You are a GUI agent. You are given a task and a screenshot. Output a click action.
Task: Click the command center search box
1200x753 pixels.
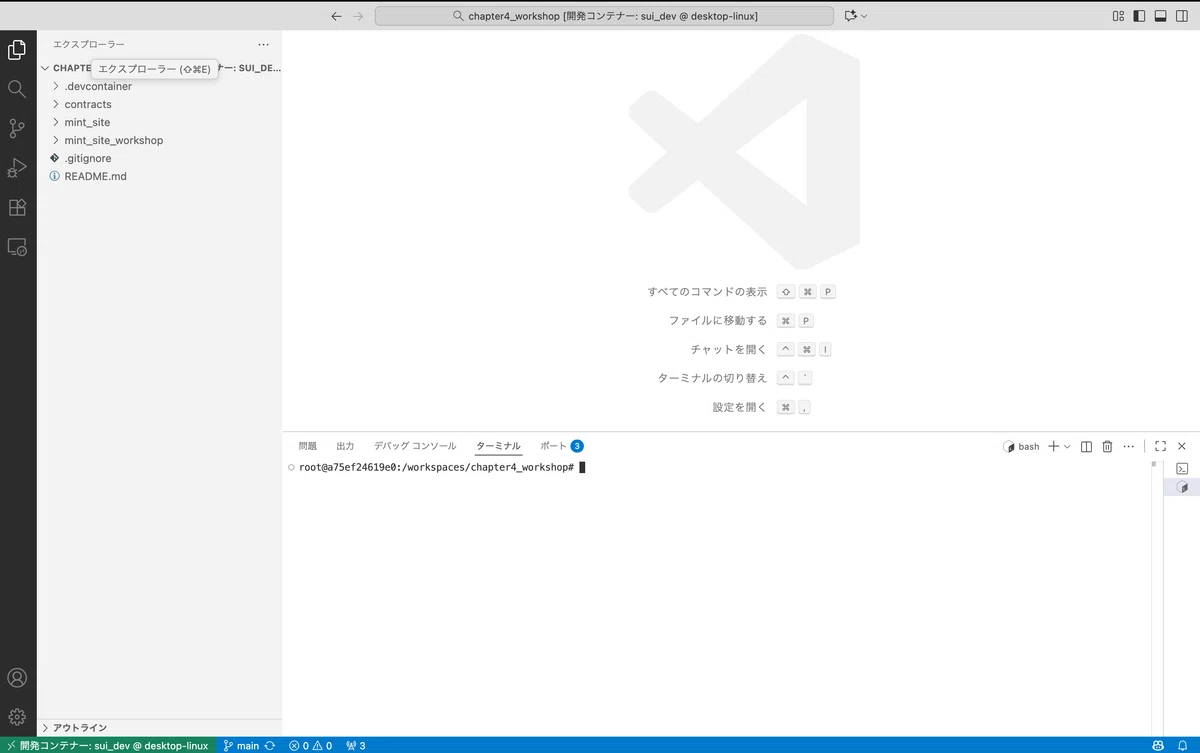pyautogui.click(x=604, y=16)
